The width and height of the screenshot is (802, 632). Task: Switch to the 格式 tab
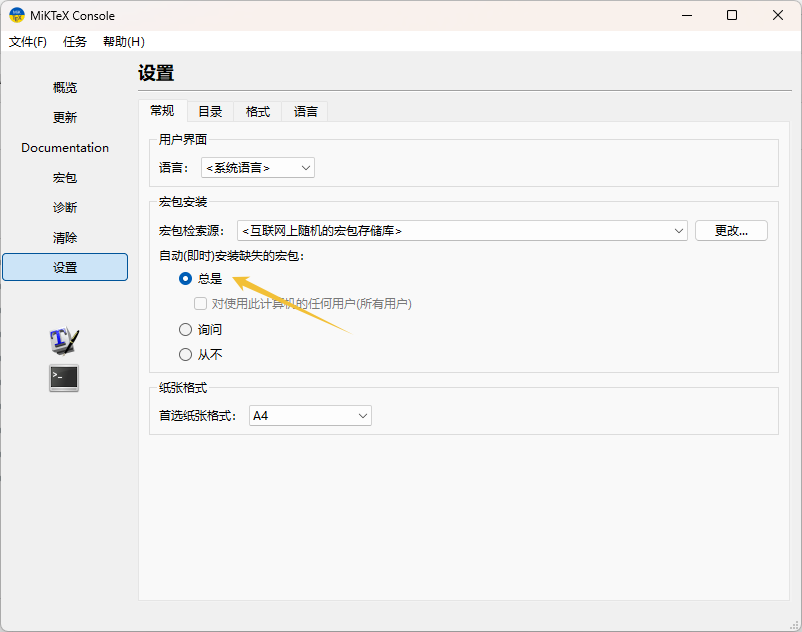258,112
